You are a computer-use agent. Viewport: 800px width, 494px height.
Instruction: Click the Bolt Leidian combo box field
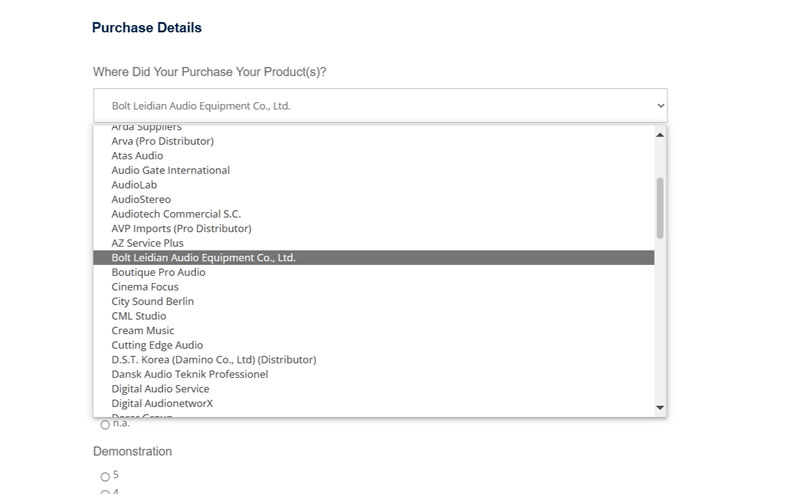click(370, 105)
